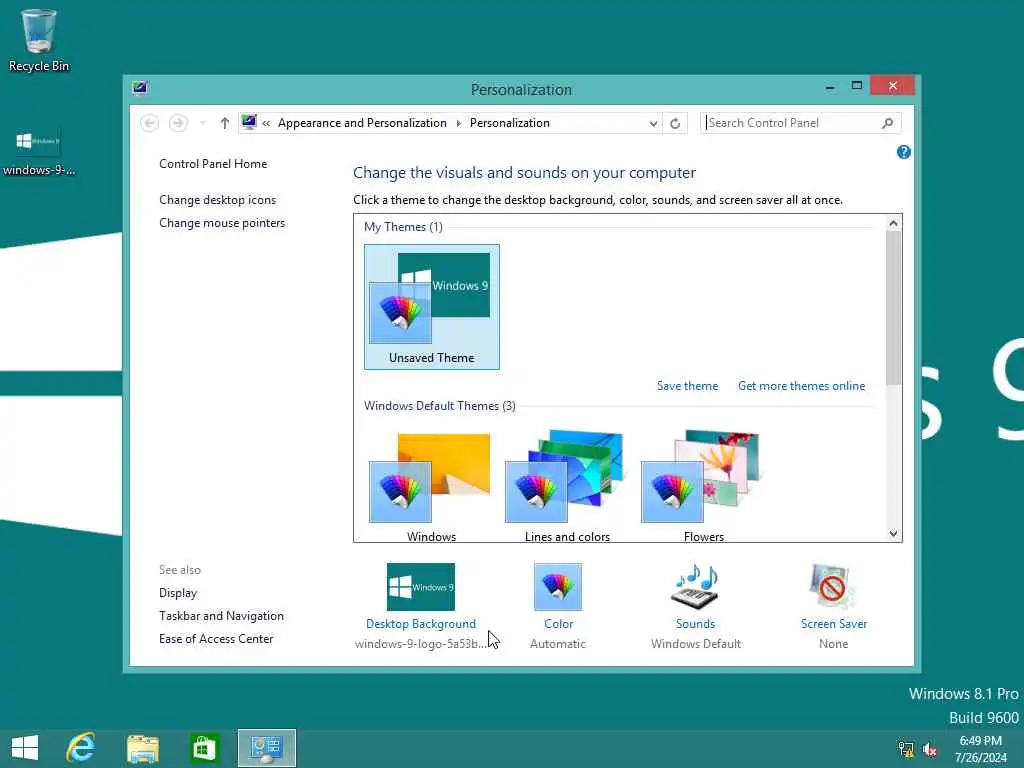Expand the double-chevron breadcrumb overflow
The height and width of the screenshot is (768, 1024).
point(266,123)
